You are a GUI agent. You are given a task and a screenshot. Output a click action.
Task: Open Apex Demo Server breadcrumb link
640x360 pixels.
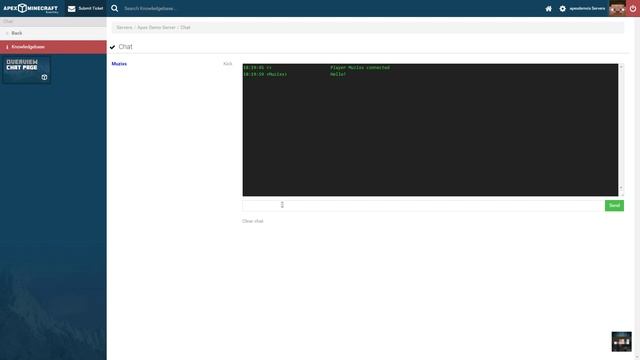click(x=156, y=27)
